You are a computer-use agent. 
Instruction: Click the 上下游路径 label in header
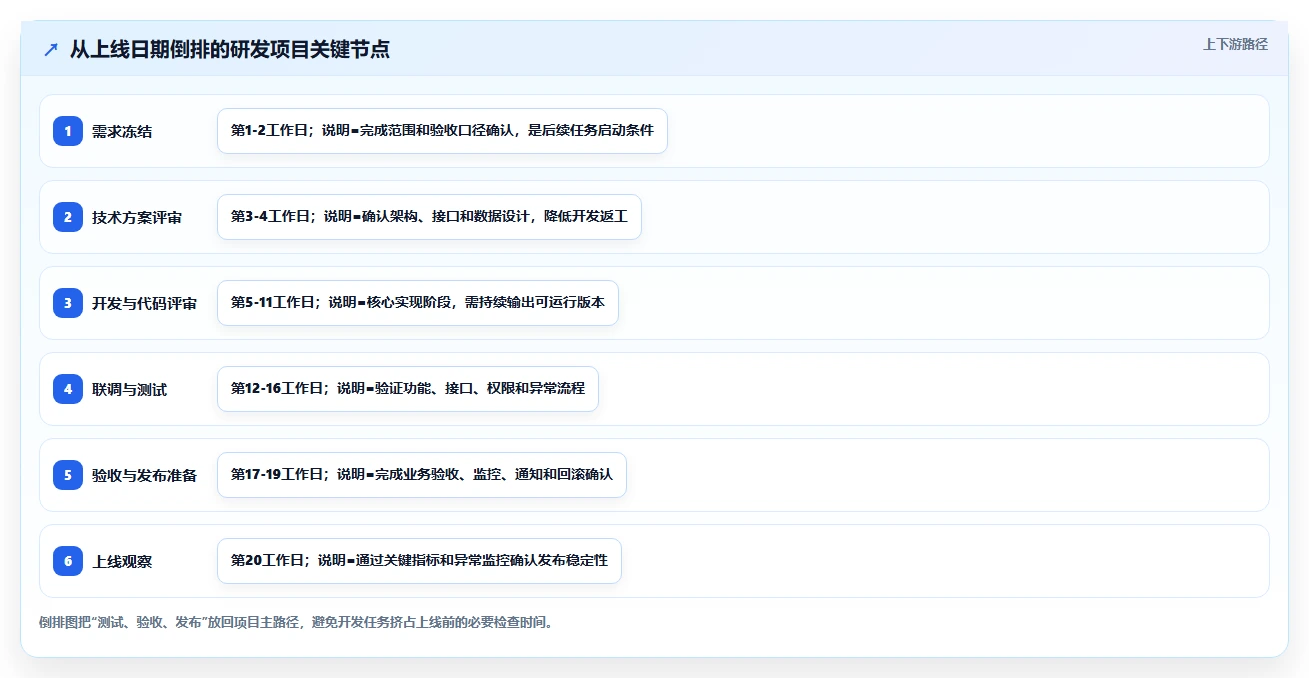coord(1235,44)
